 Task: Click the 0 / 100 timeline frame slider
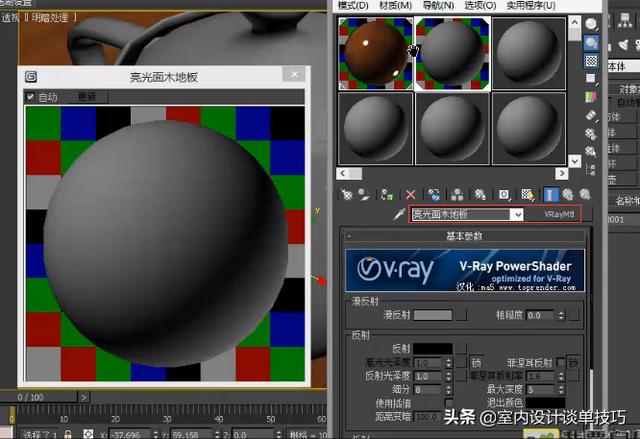39,397
